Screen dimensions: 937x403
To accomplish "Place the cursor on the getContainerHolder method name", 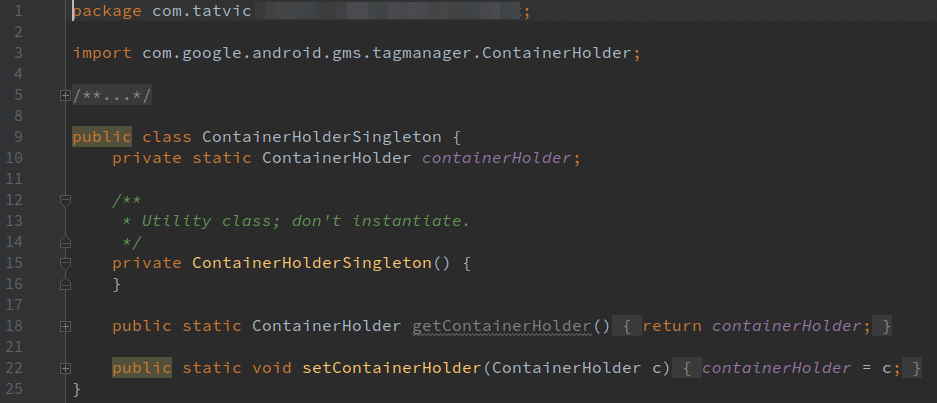I will point(502,326).
